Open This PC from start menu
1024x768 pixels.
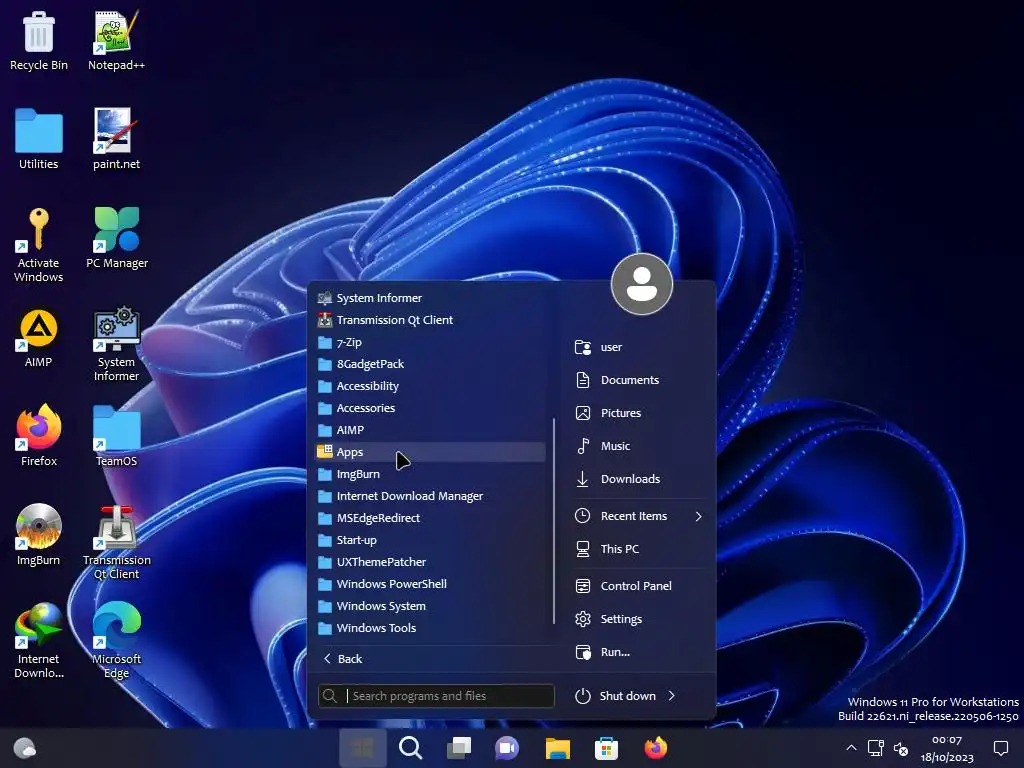tap(639, 549)
